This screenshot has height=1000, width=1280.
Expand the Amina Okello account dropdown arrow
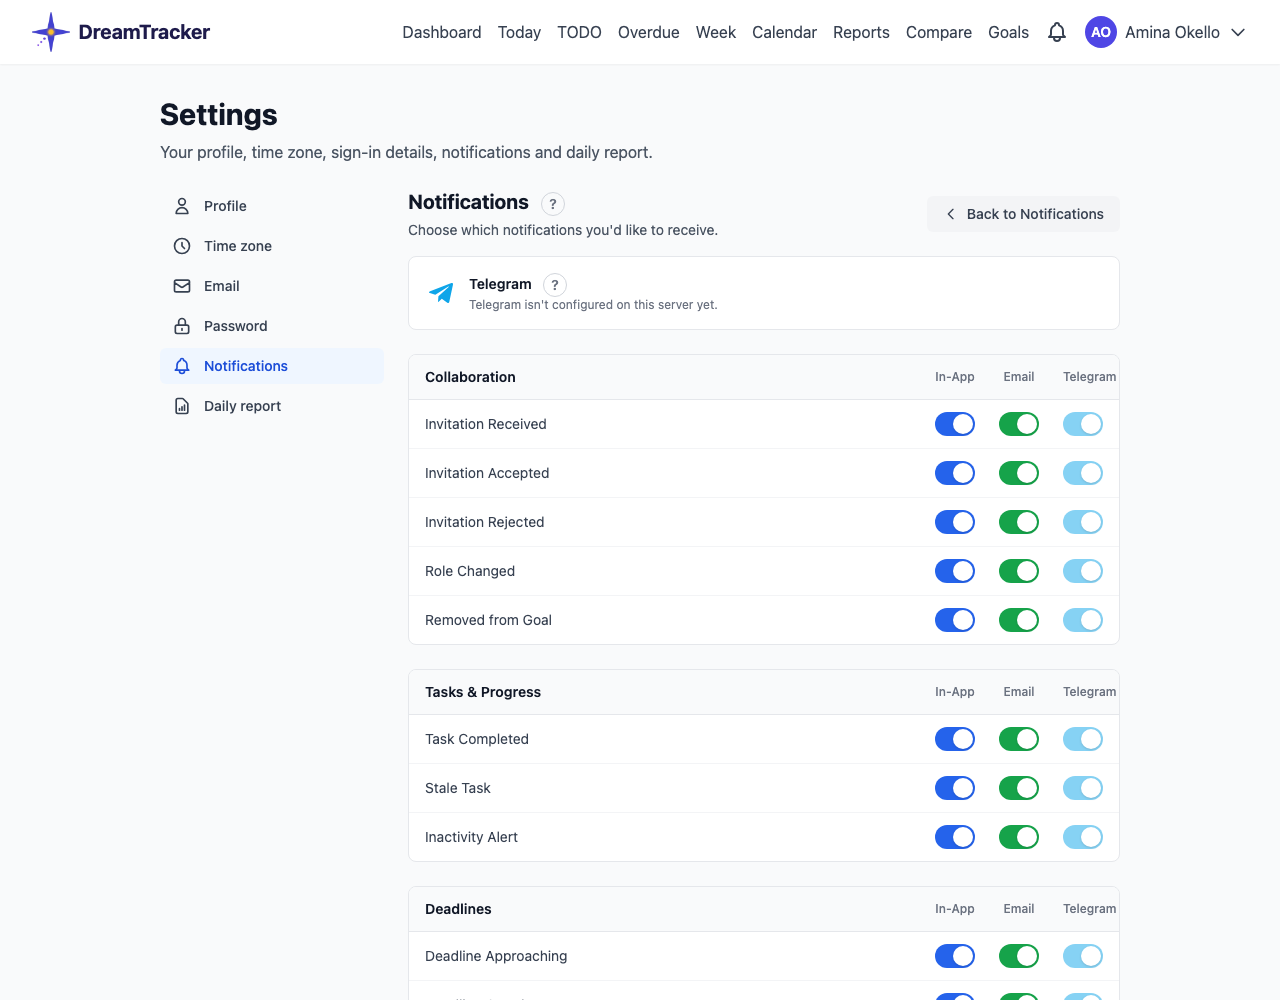coord(1238,32)
